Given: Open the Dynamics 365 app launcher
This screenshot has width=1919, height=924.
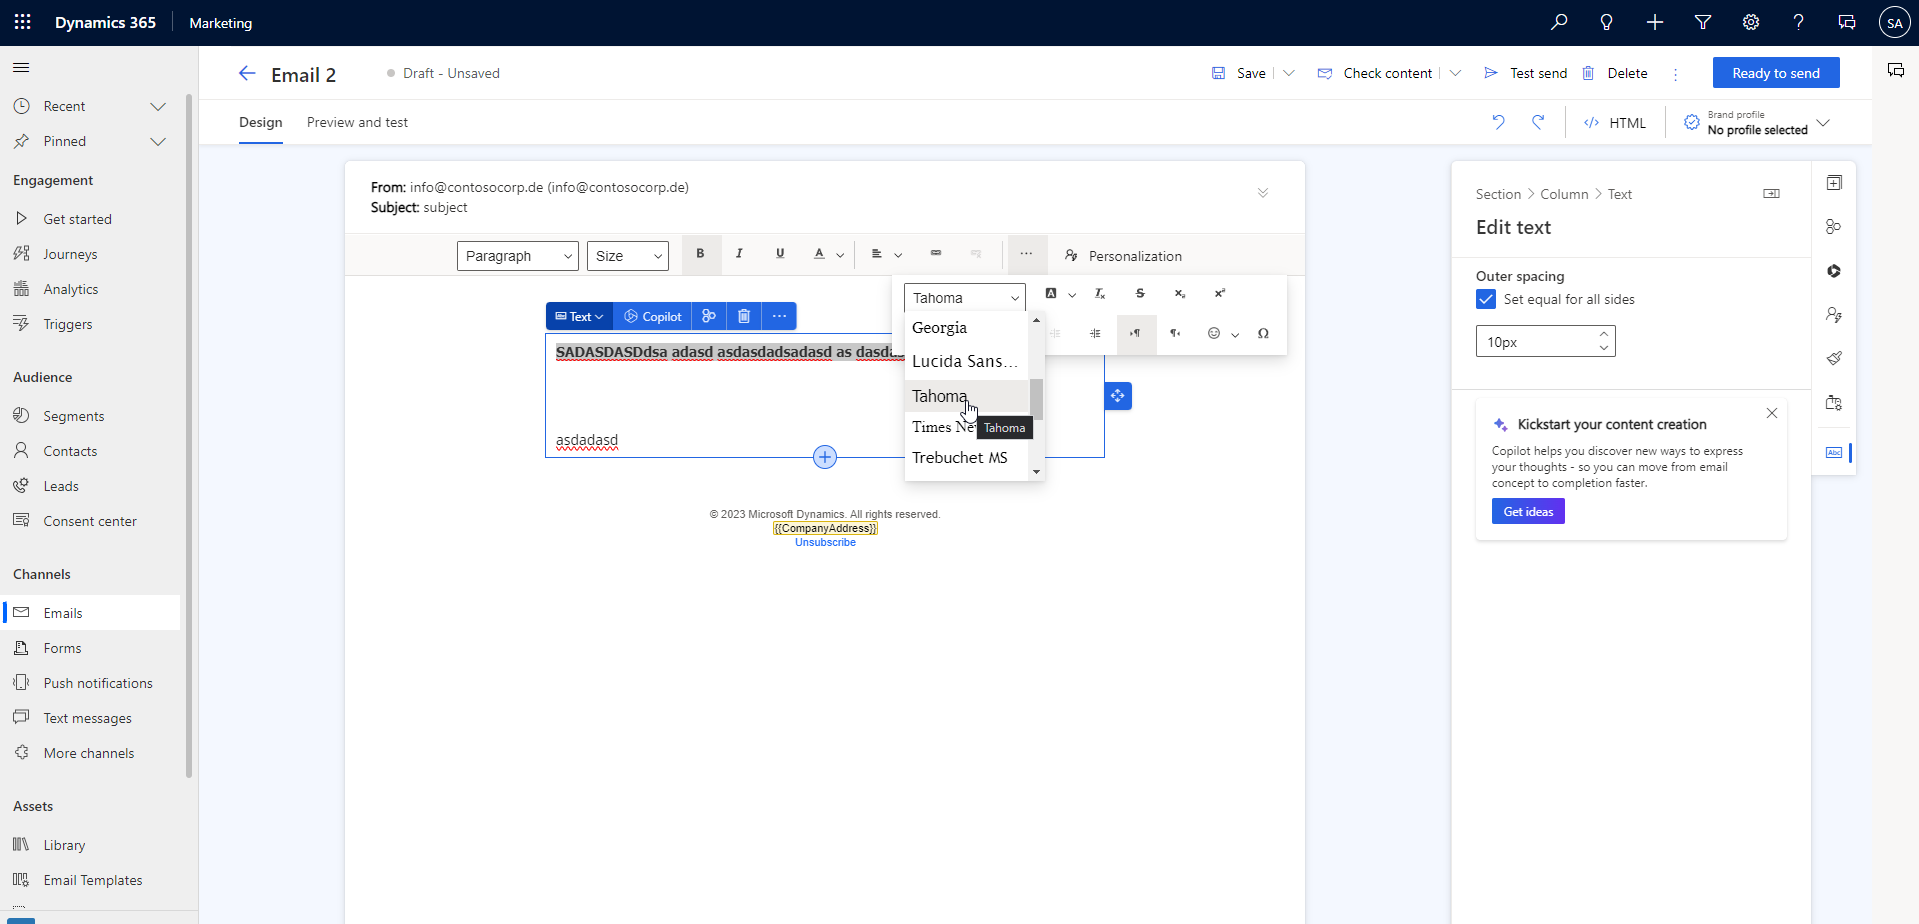Looking at the screenshot, I should click(x=23, y=22).
